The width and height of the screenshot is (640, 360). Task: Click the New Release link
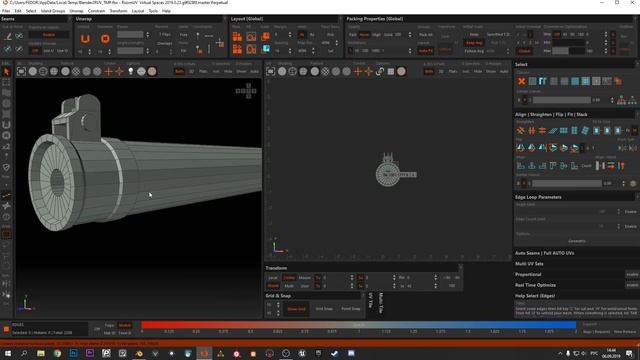pyautogui.click(x=625, y=332)
